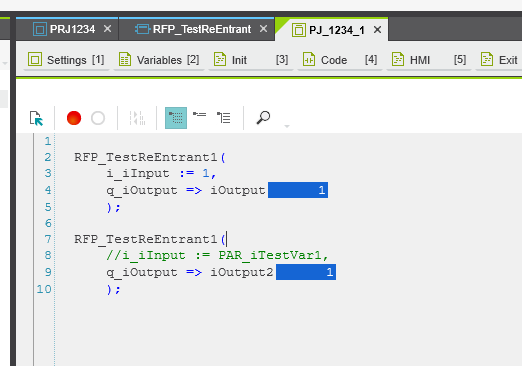
Task: Click the closing ); on line 5
Action: coord(113,207)
